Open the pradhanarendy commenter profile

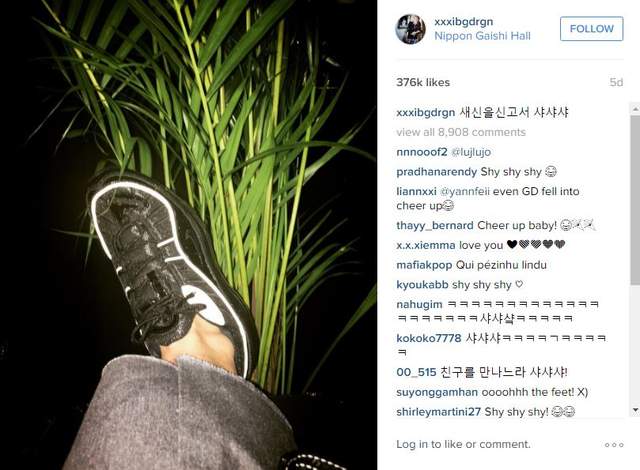pyautogui.click(x=436, y=172)
